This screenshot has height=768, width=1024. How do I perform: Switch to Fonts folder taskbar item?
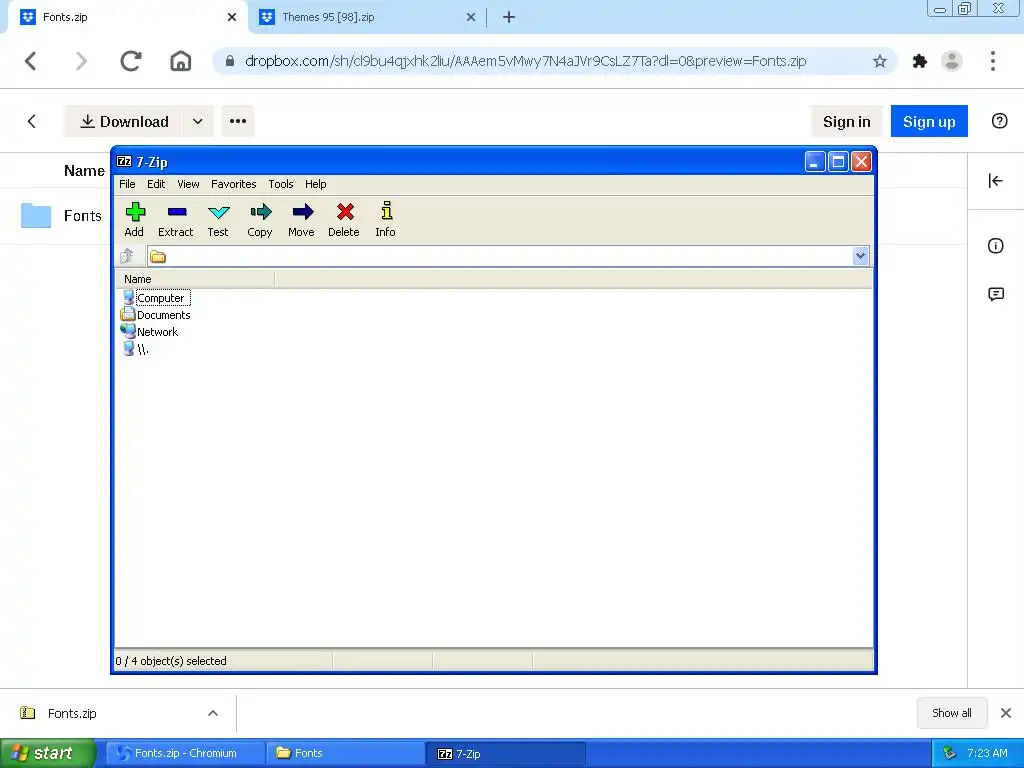click(x=345, y=753)
